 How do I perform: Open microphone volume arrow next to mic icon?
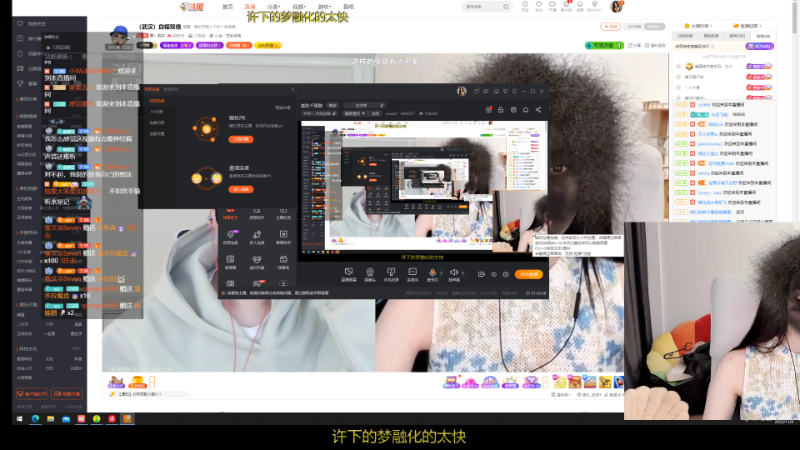[441, 273]
